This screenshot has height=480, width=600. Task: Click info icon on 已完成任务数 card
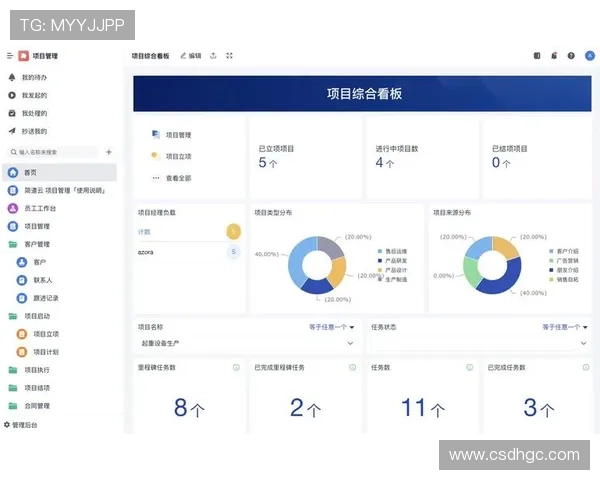(586, 367)
